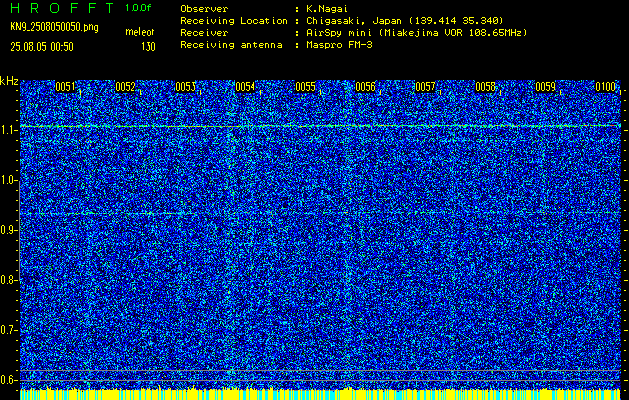Click the Receiving antenna field label
Screen dimensions: 629x400
coord(231,45)
